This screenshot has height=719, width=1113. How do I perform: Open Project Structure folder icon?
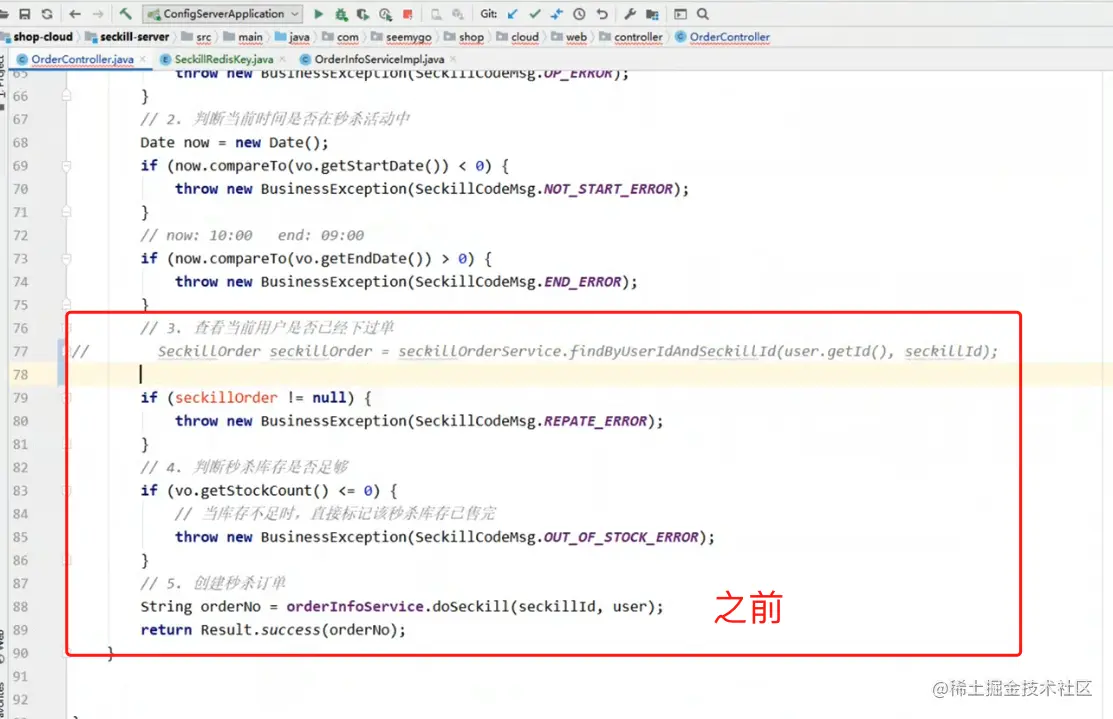(652, 13)
